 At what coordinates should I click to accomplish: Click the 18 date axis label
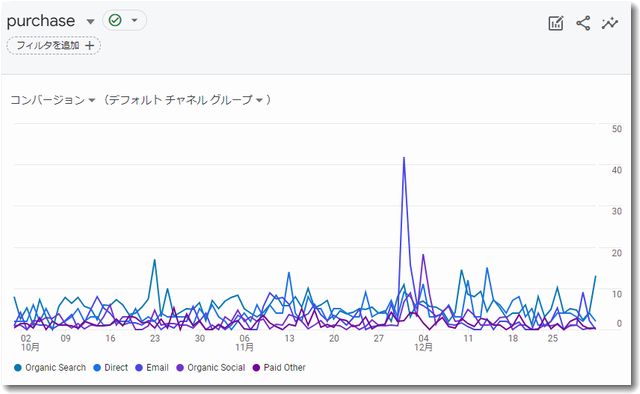[x=513, y=338]
